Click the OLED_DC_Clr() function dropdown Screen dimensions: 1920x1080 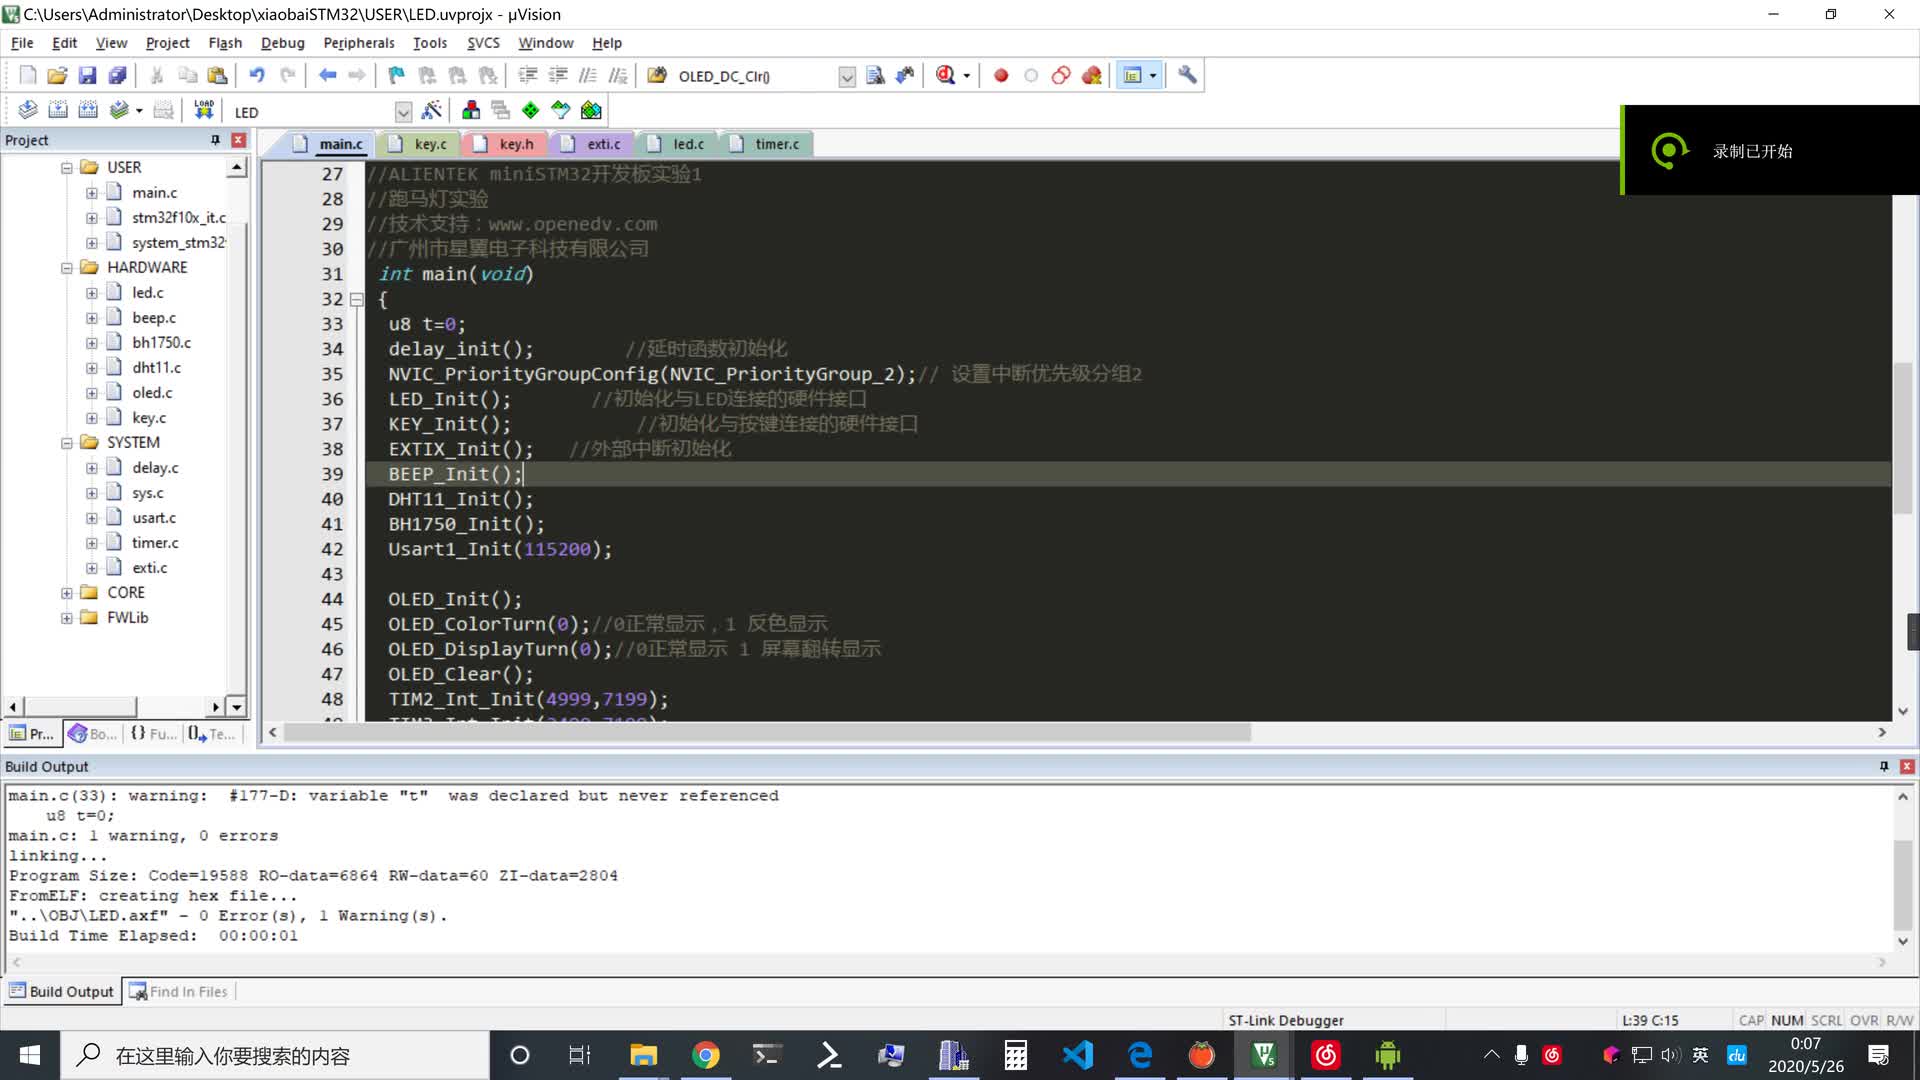(x=851, y=75)
